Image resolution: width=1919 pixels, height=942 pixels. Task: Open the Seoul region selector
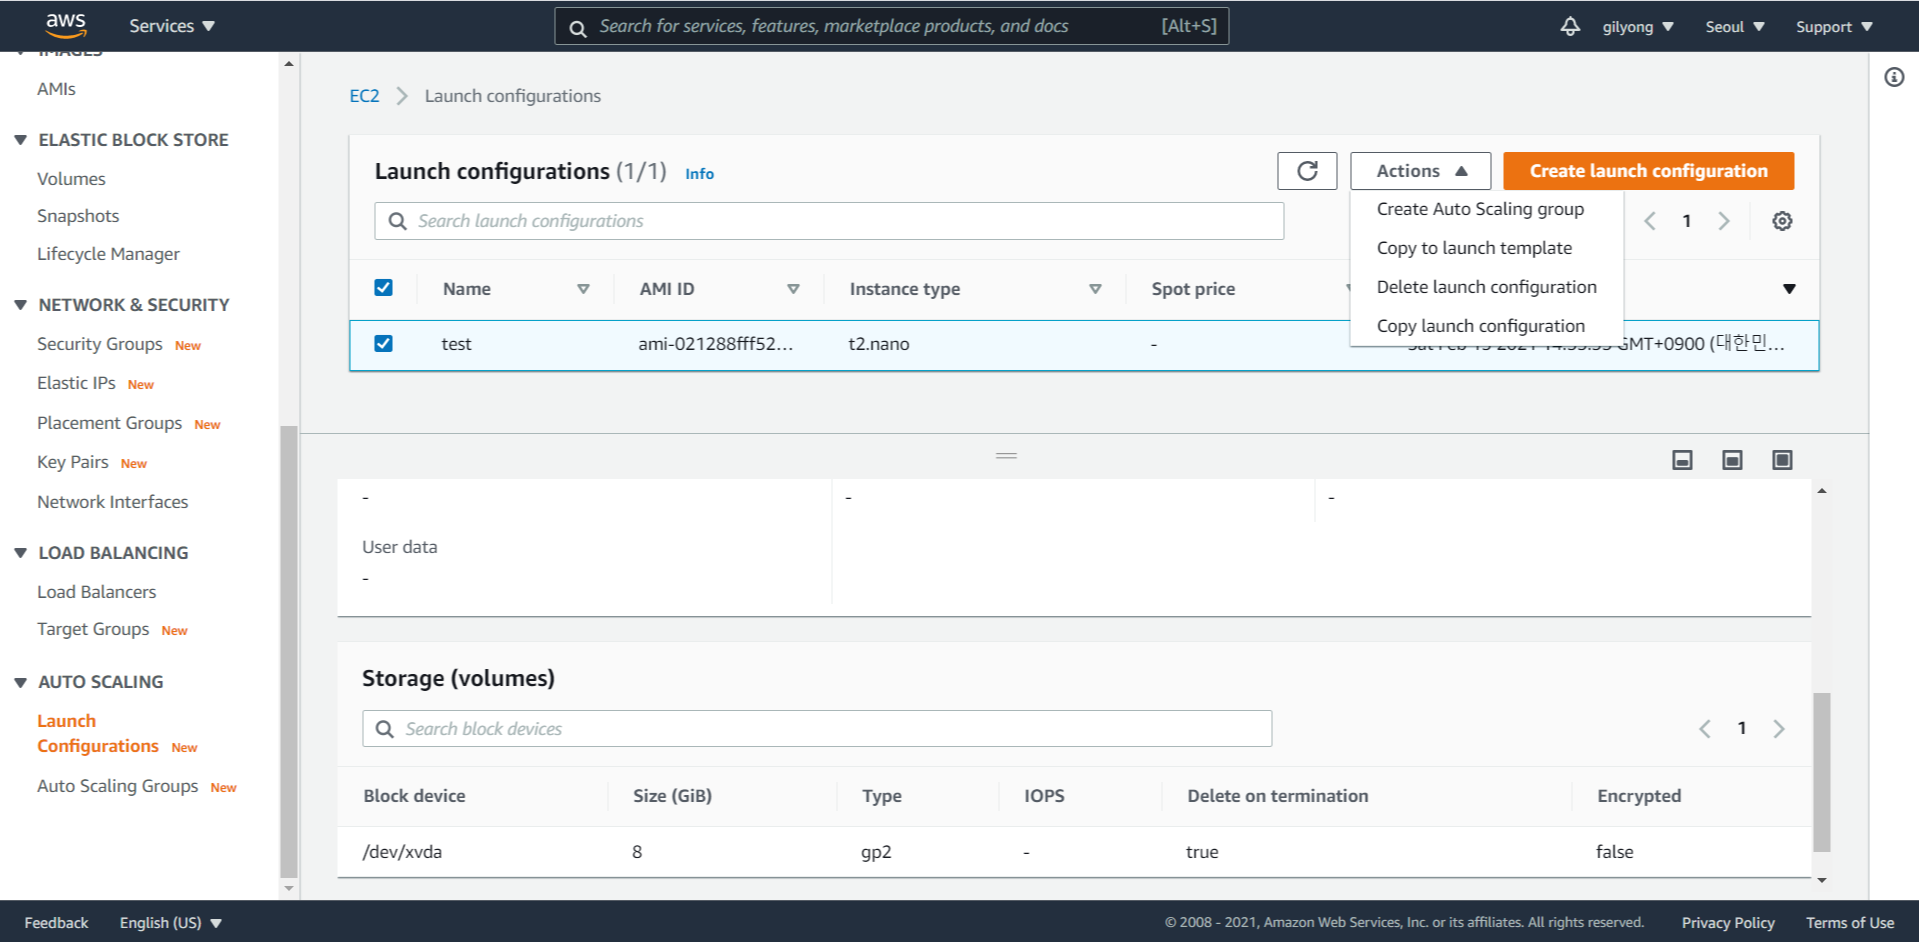click(1735, 27)
